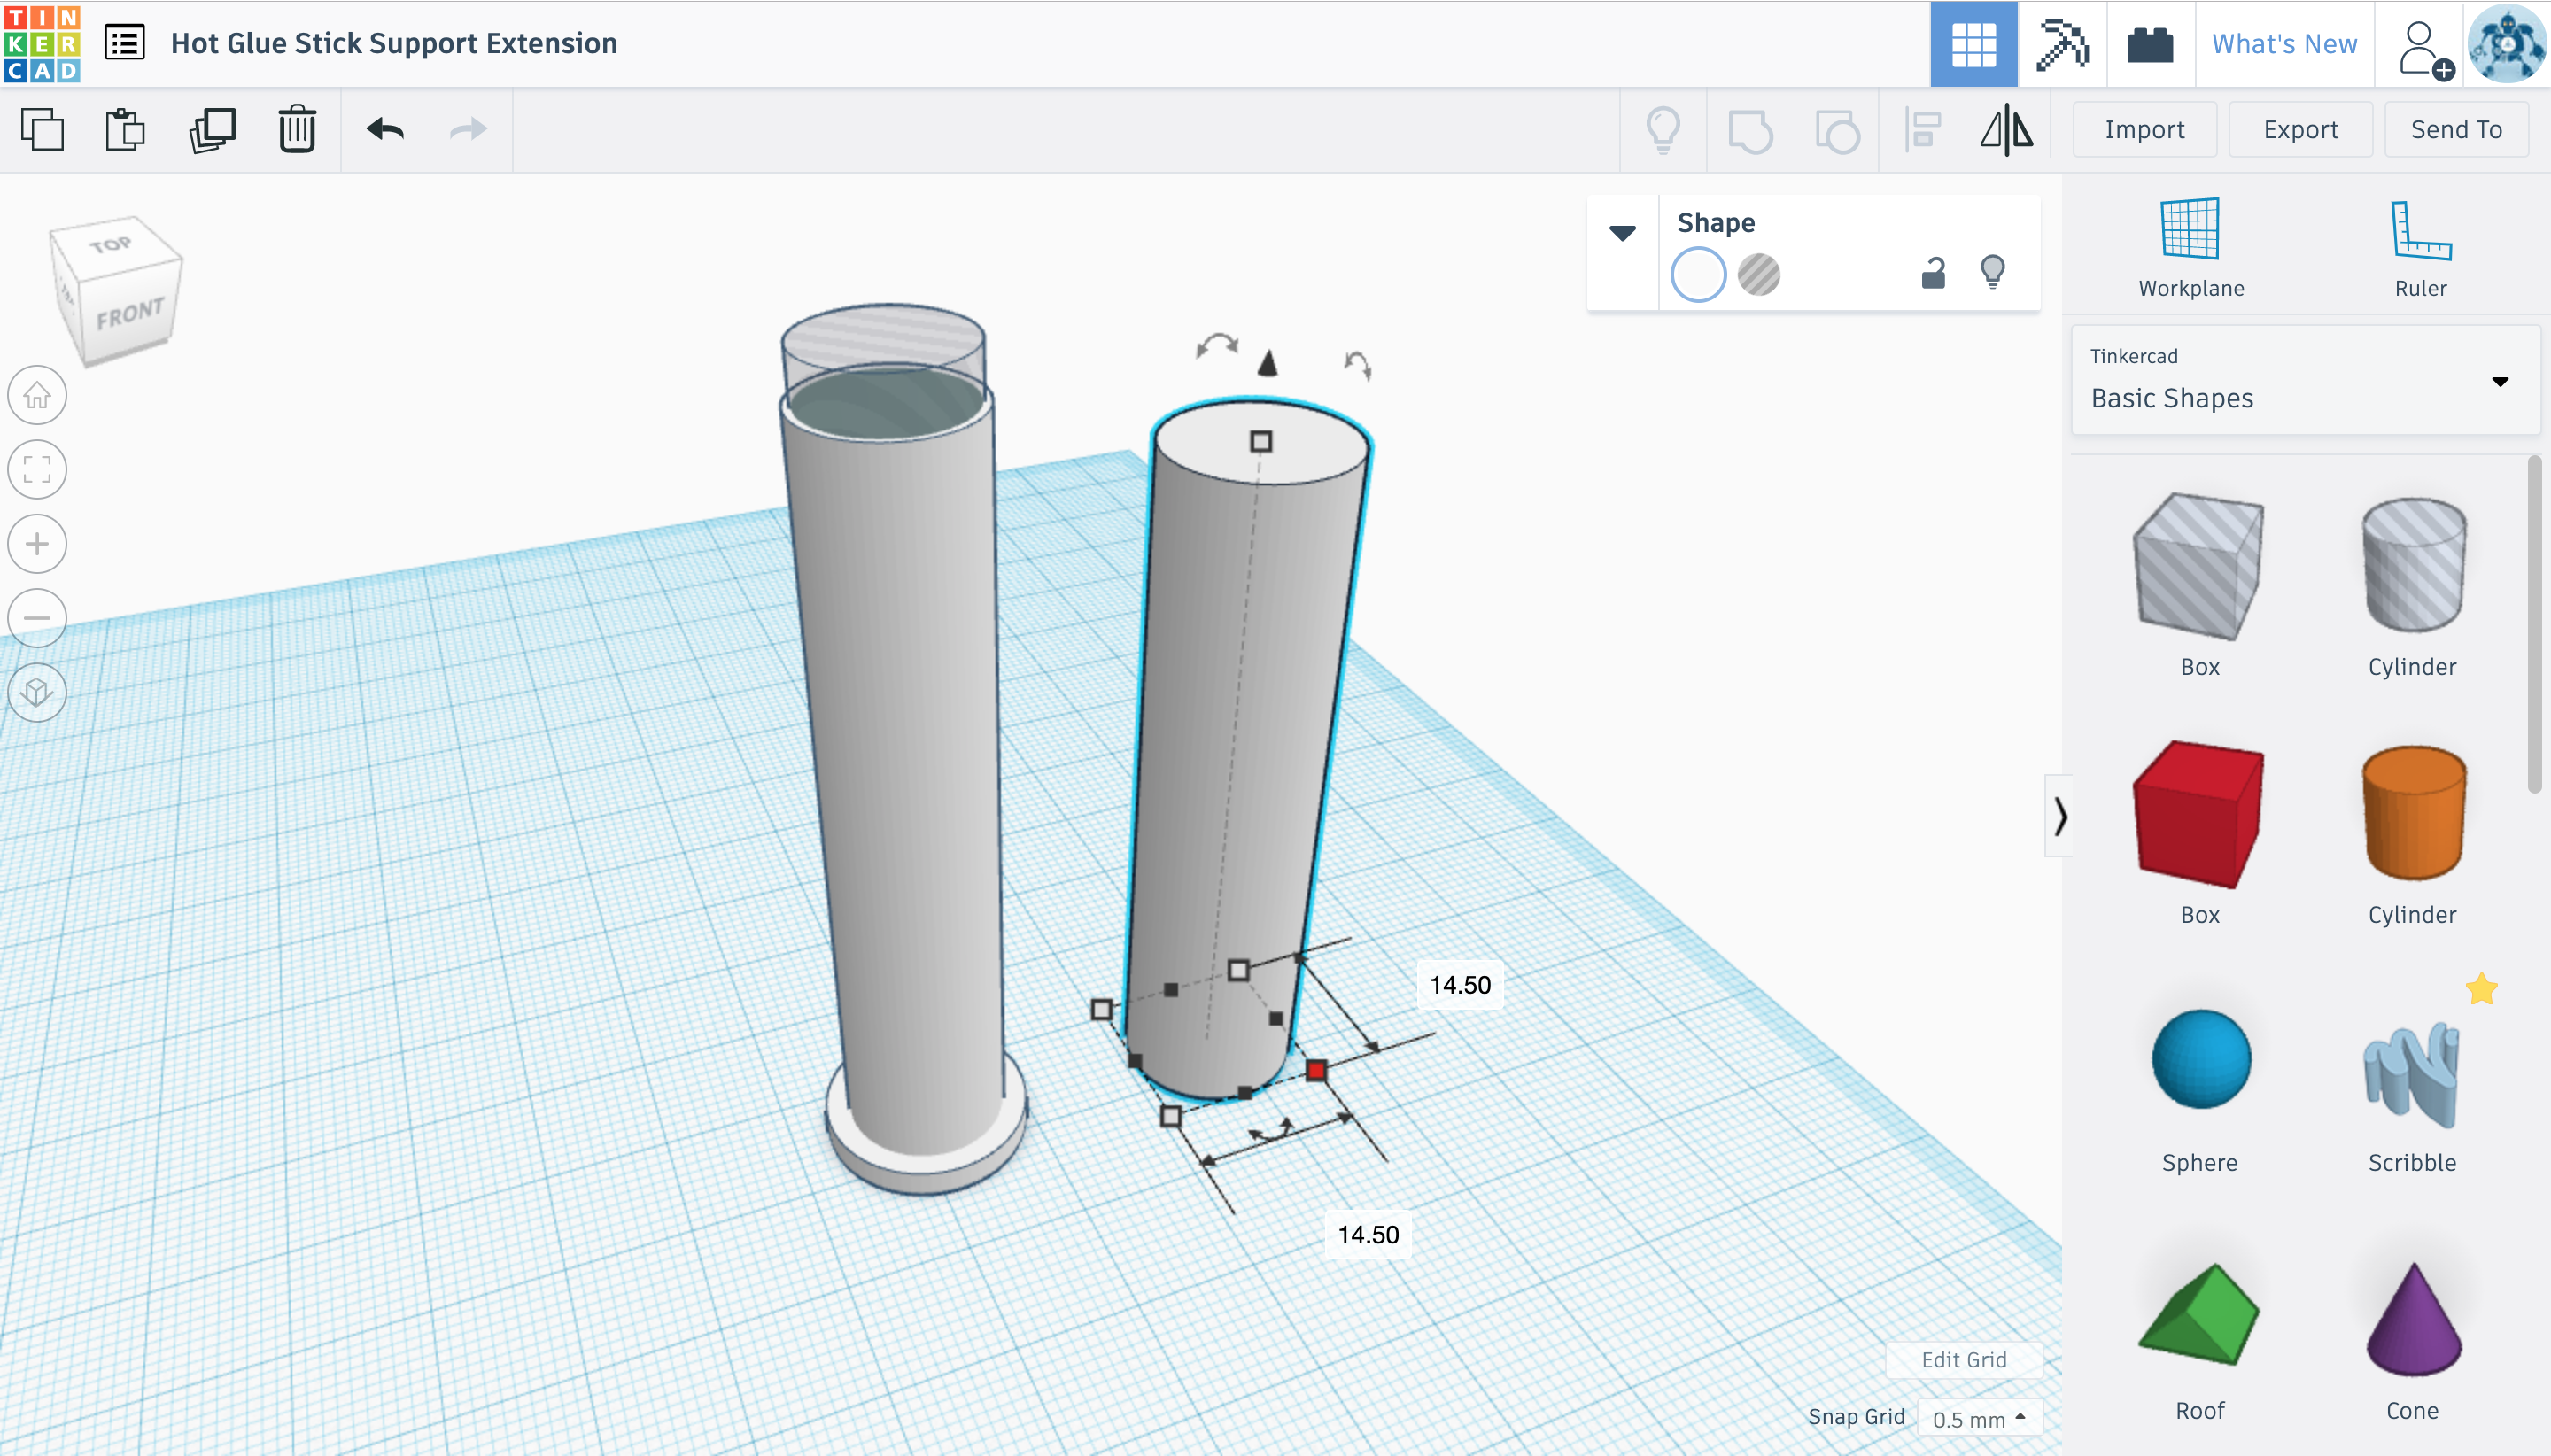Click the Export button
The height and width of the screenshot is (1456, 2551).
pyautogui.click(x=2300, y=130)
